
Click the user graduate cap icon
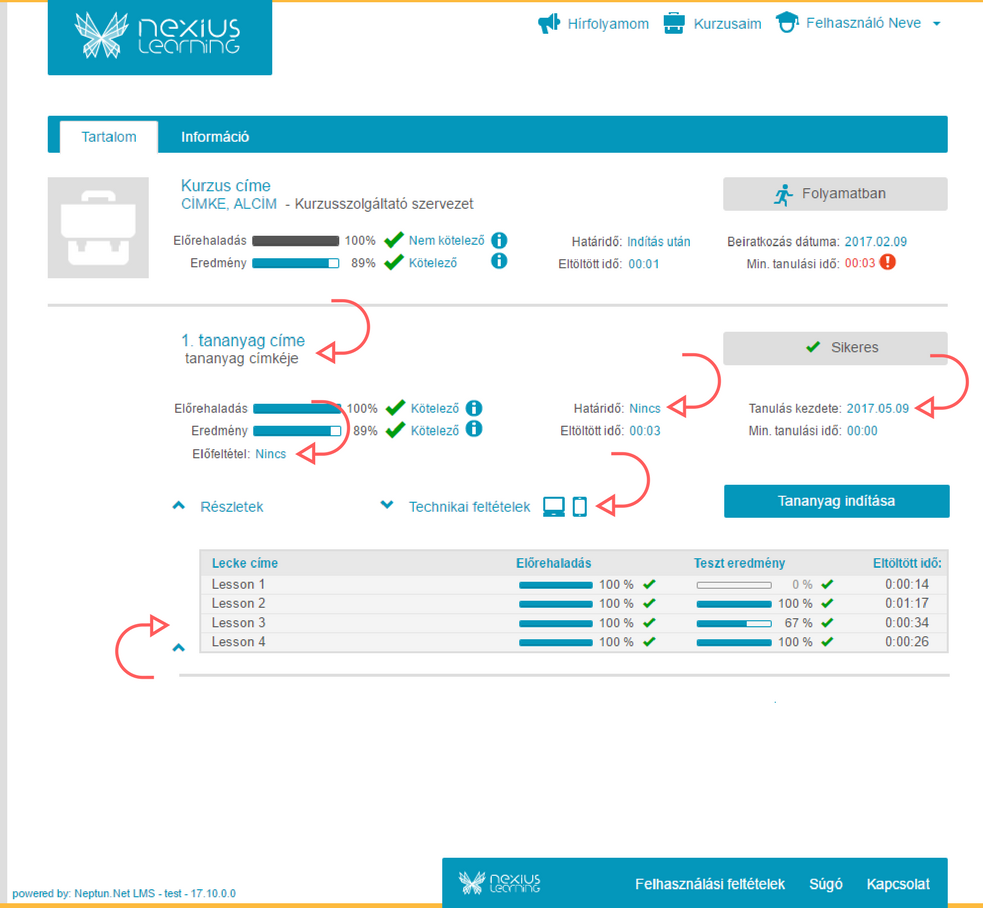point(788,24)
